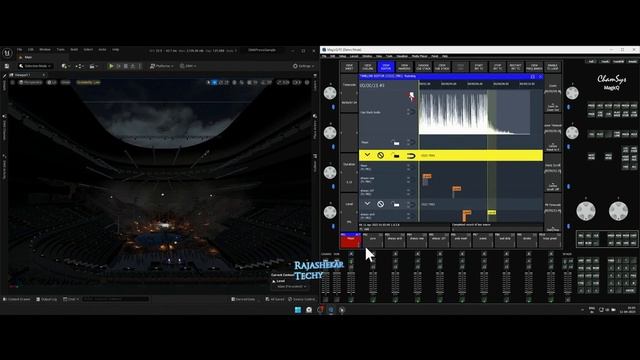Open the Content Drawer in Unreal
This screenshot has height=360, width=640.
click(17, 299)
